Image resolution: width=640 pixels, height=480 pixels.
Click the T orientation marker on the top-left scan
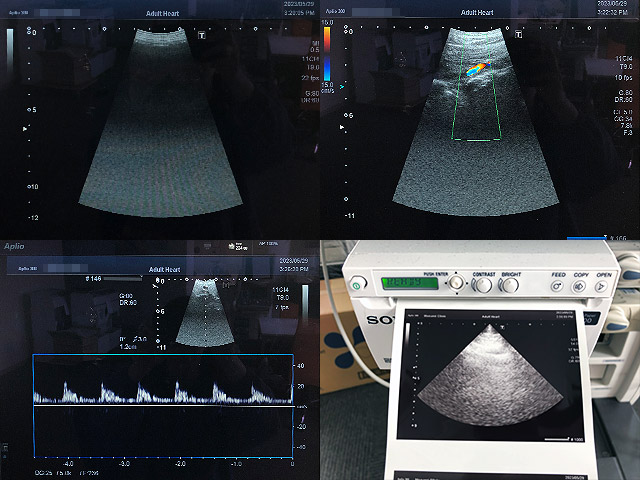(x=202, y=36)
